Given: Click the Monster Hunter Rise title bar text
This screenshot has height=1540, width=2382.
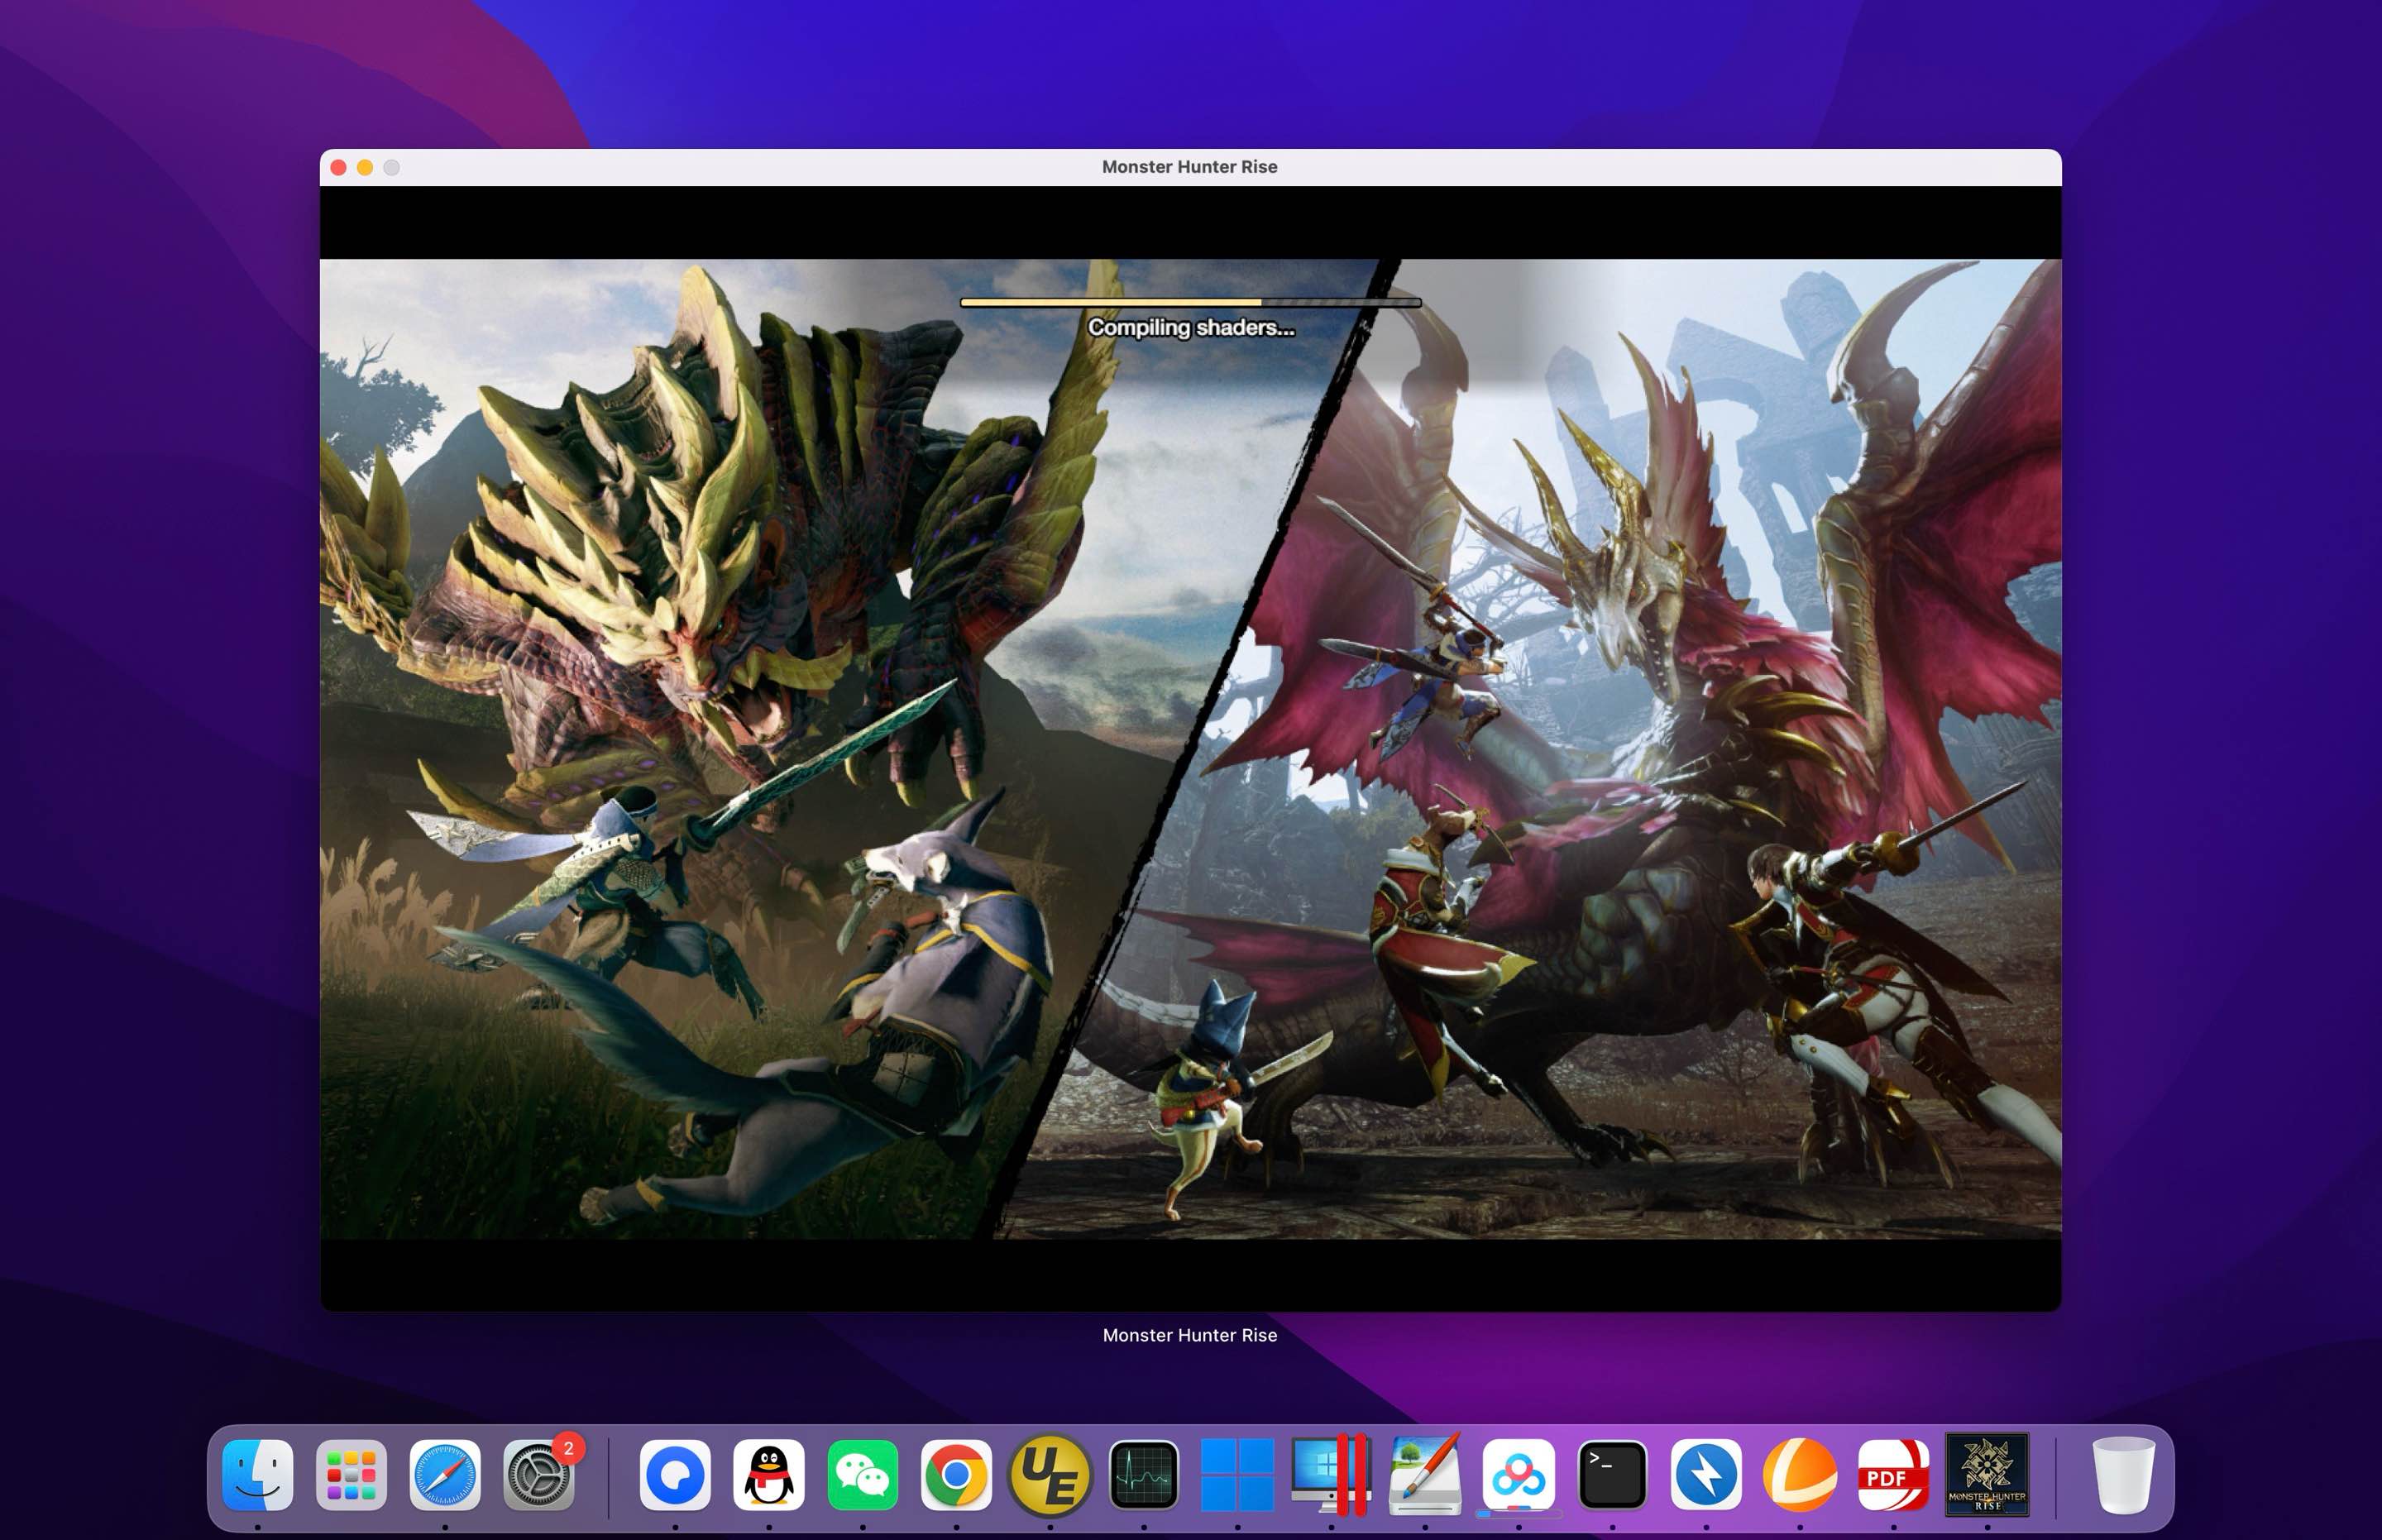Looking at the screenshot, I should coord(1190,167).
